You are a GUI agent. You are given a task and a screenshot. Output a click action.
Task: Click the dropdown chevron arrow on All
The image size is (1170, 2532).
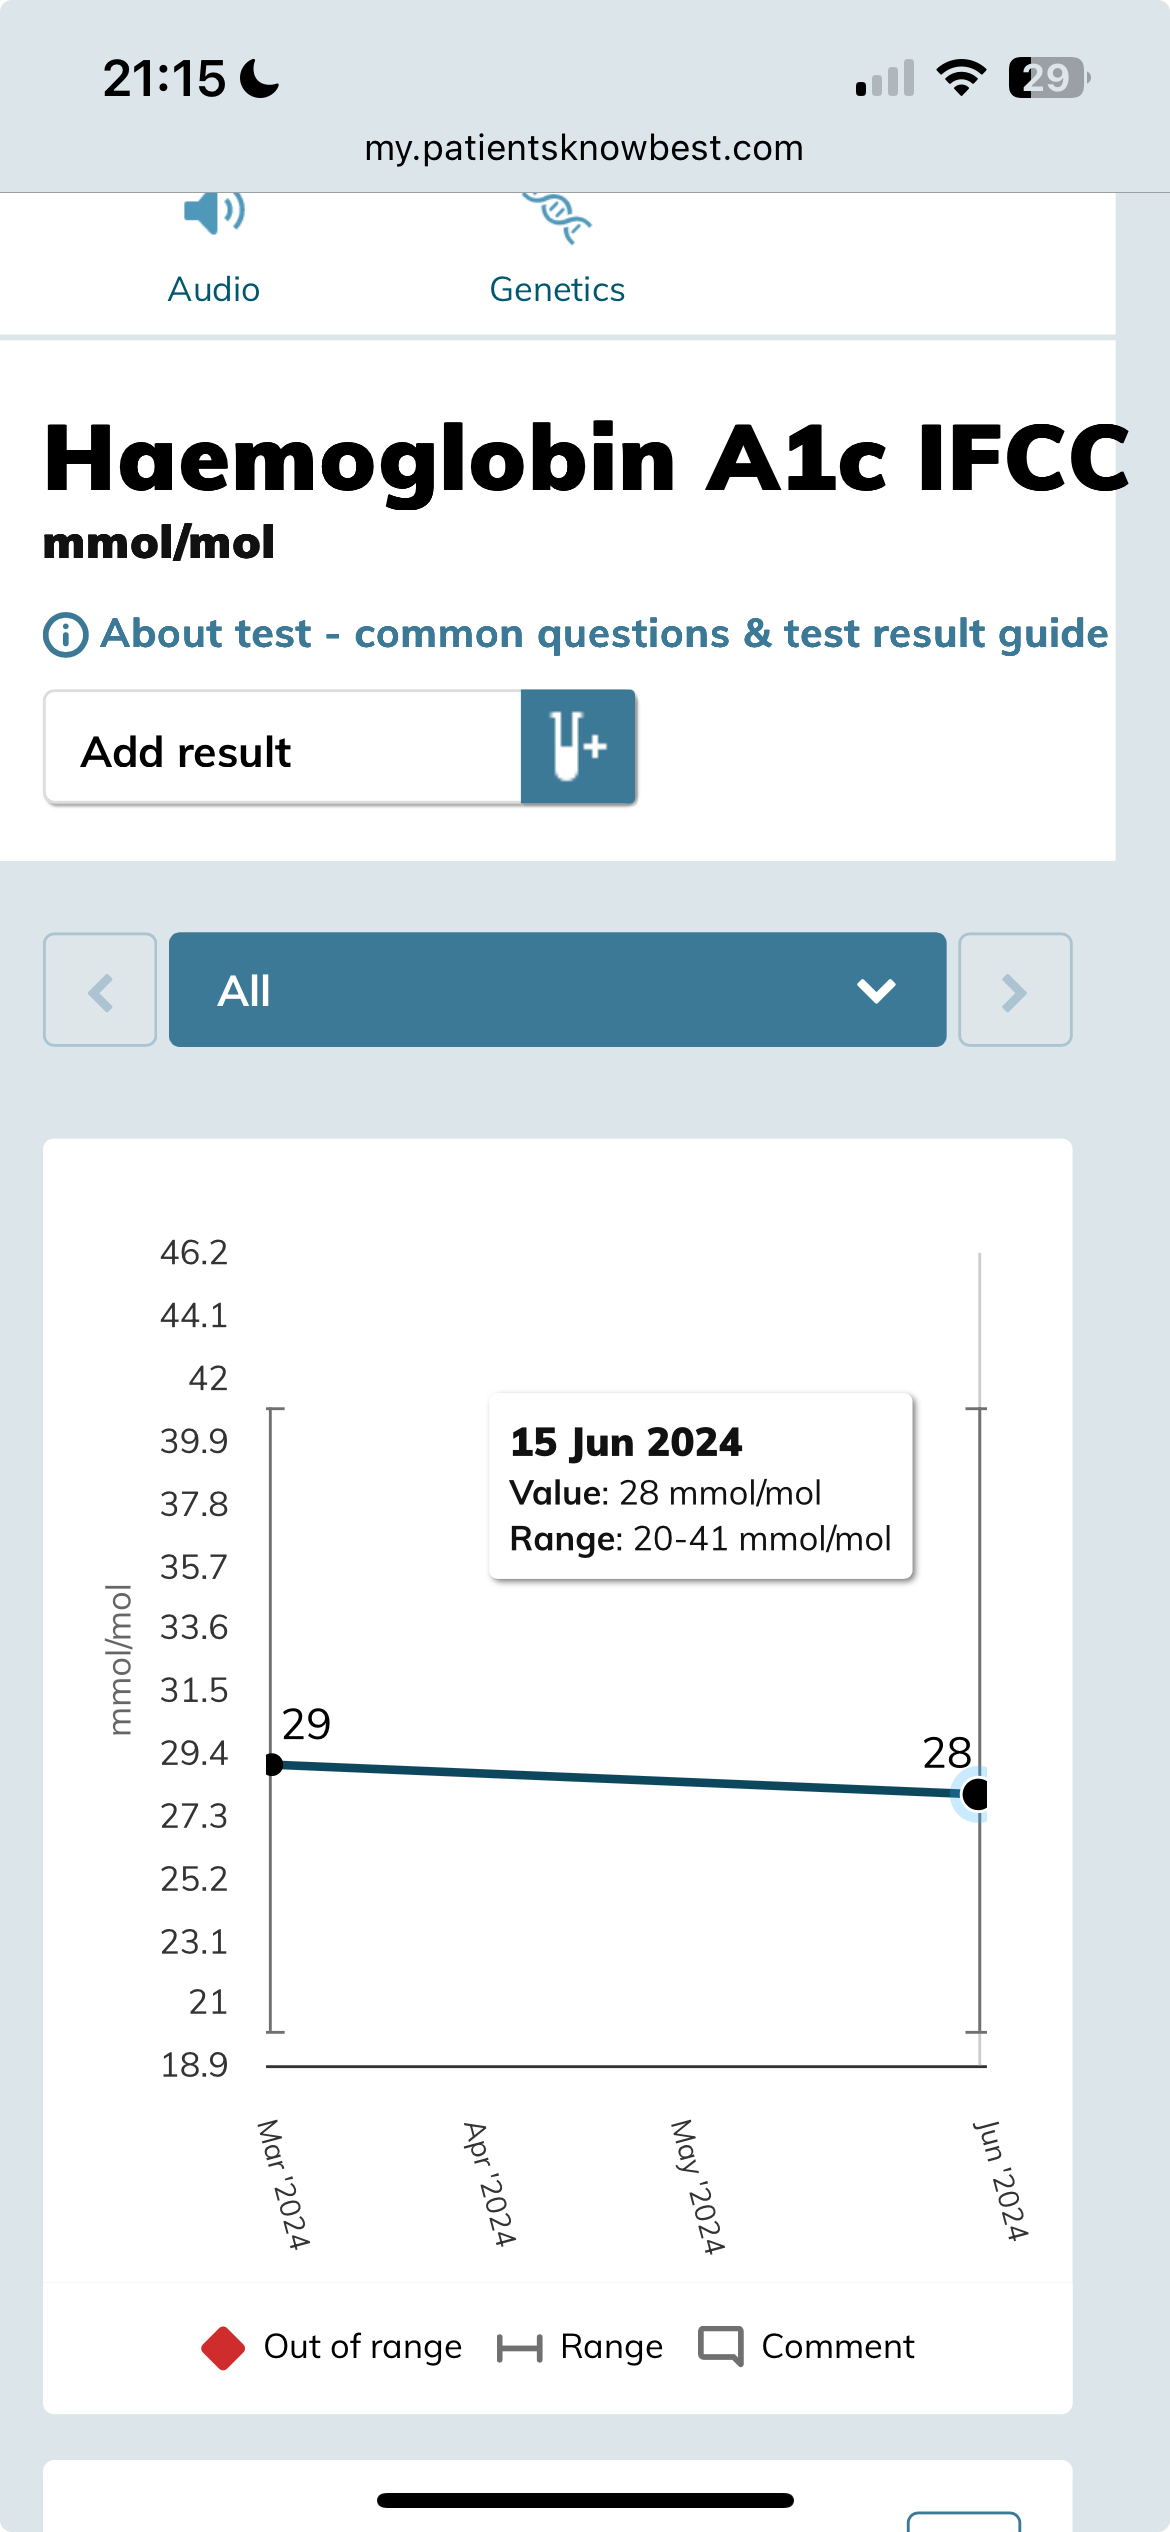pos(876,990)
